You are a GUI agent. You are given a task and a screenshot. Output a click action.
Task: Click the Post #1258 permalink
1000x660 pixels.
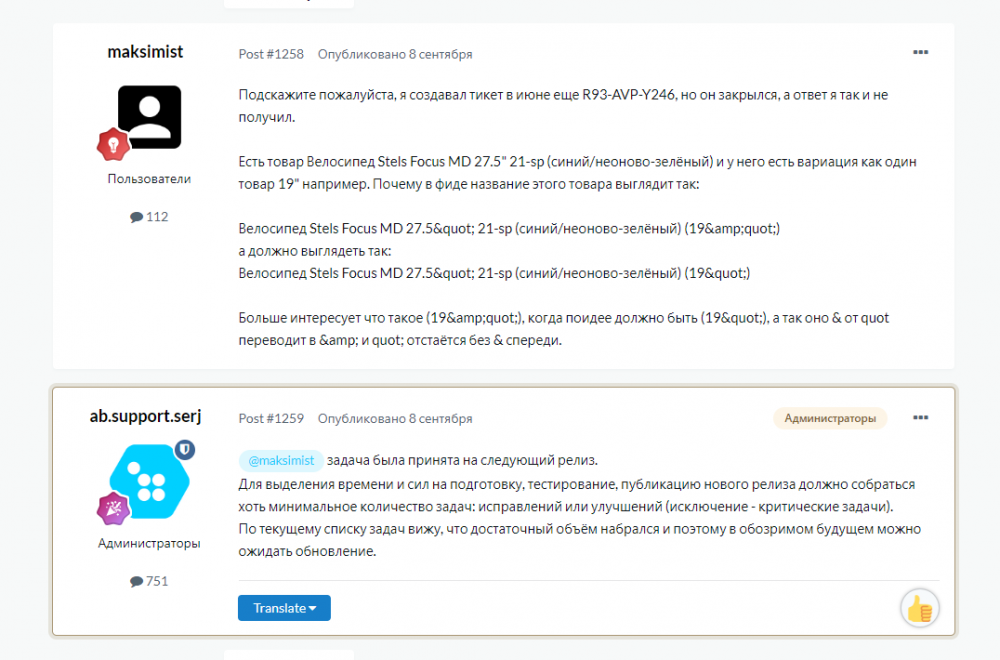[270, 54]
